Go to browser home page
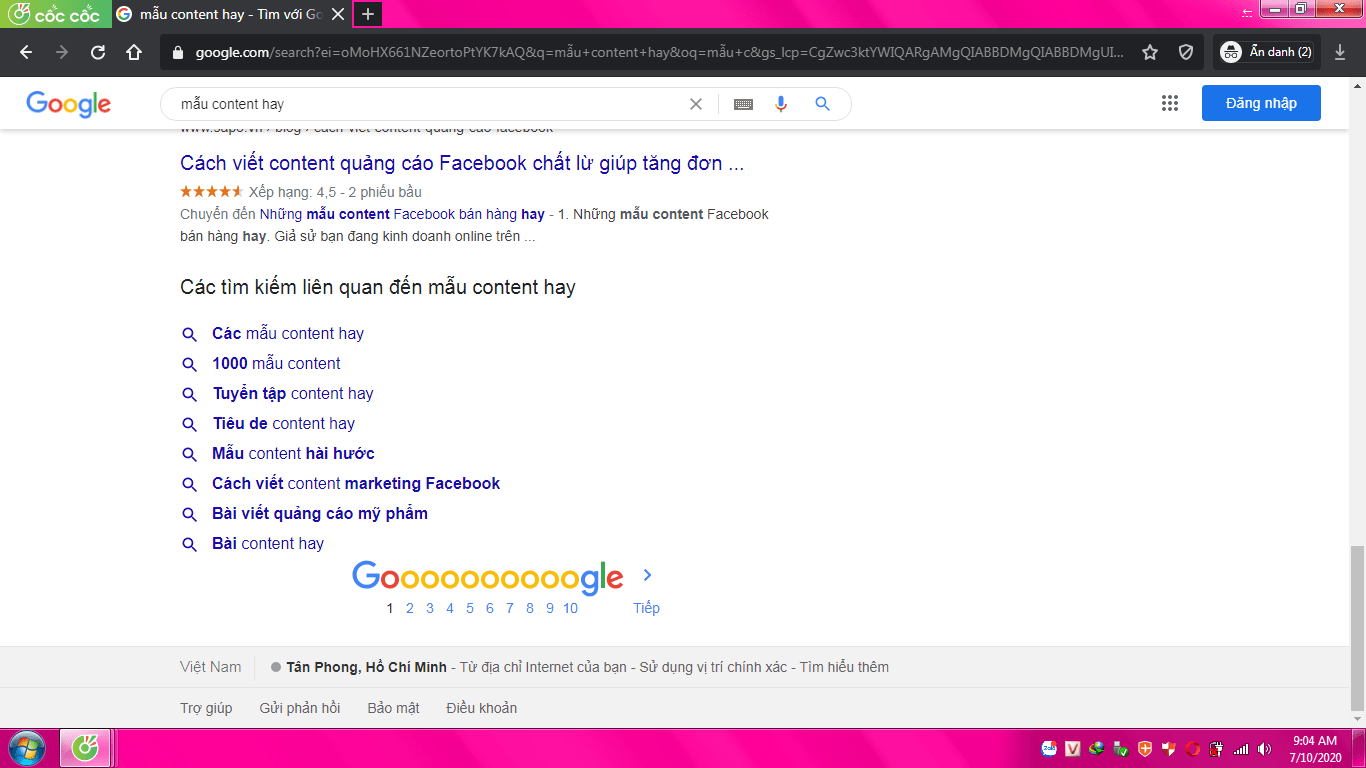 134,52
